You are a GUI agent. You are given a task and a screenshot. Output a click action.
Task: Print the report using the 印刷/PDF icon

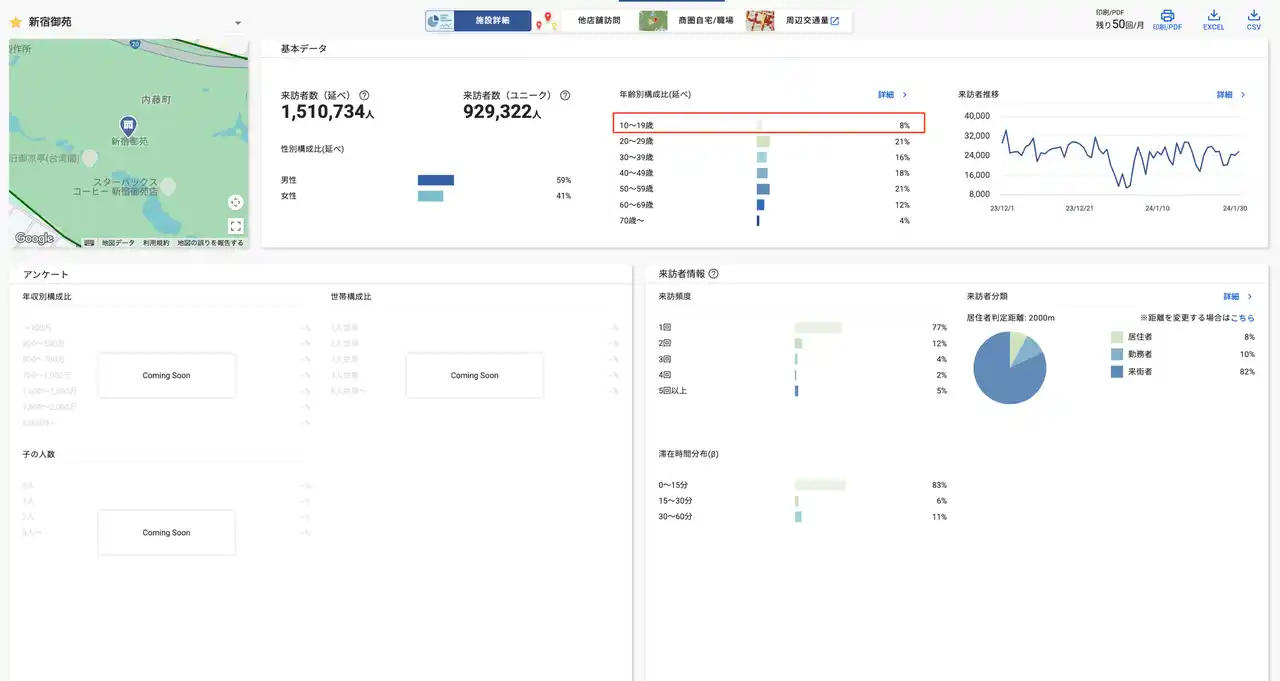point(1167,17)
